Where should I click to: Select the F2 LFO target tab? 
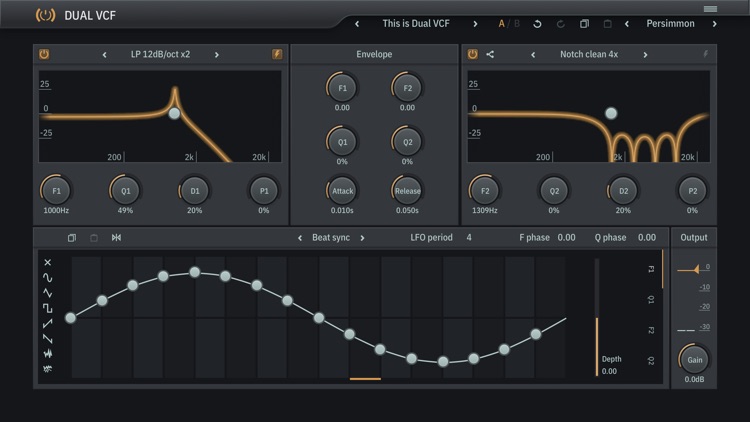pos(651,330)
